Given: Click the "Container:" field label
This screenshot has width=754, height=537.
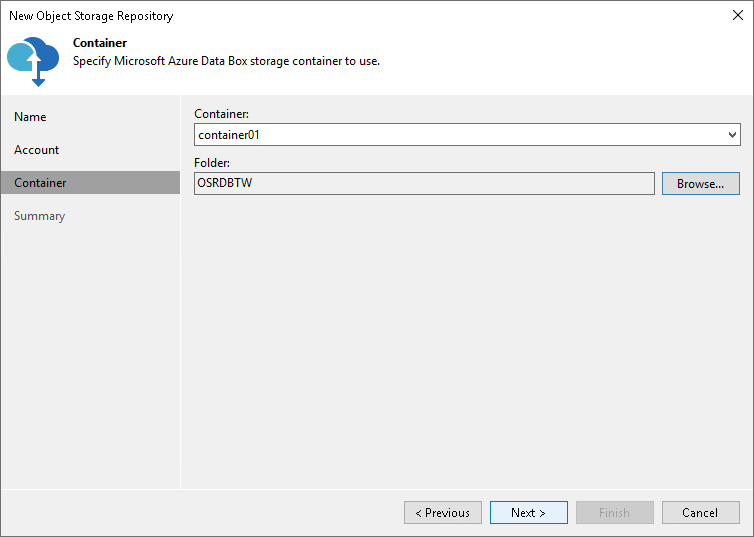Looking at the screenshot, I should (221, 115).
